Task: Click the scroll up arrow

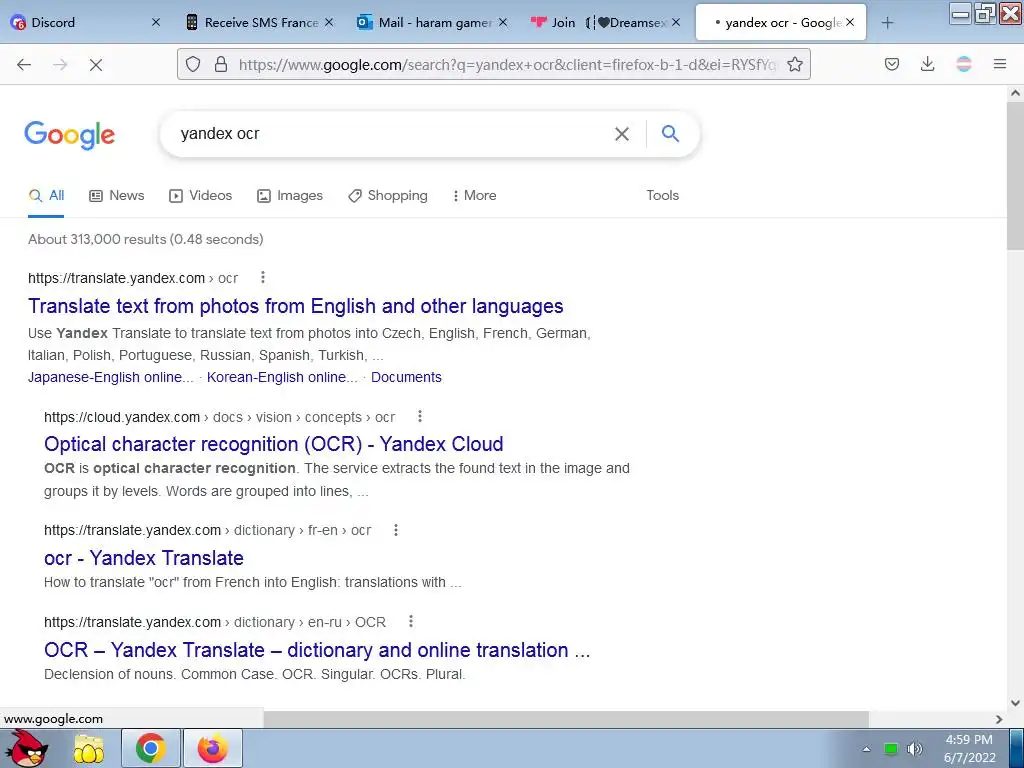Action: pyautogui.click(x=1015, y=93)
